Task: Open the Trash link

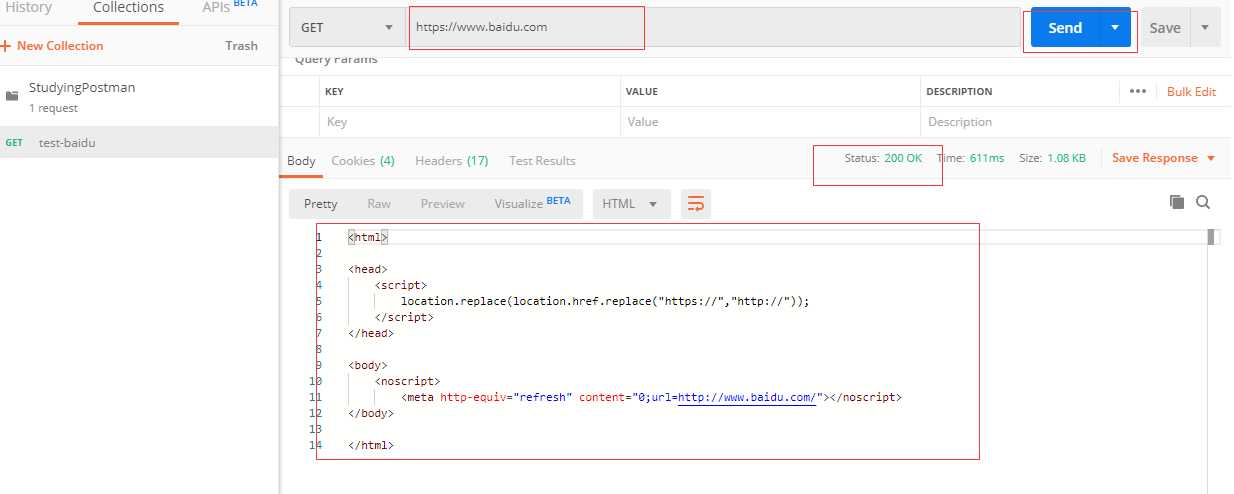Action: click(x=241, y=46)
